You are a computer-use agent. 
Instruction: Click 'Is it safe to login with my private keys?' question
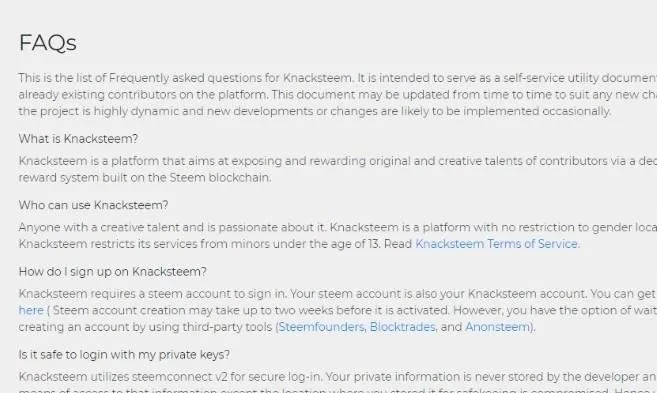coord(124,354)
